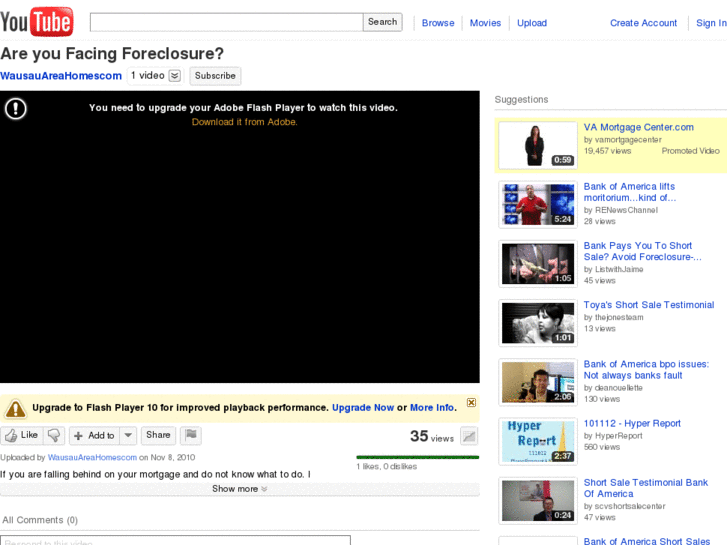Click by scvshortsalecenter uploader text
Viewport: 727px width, 545px height.
tap(625, 506)
